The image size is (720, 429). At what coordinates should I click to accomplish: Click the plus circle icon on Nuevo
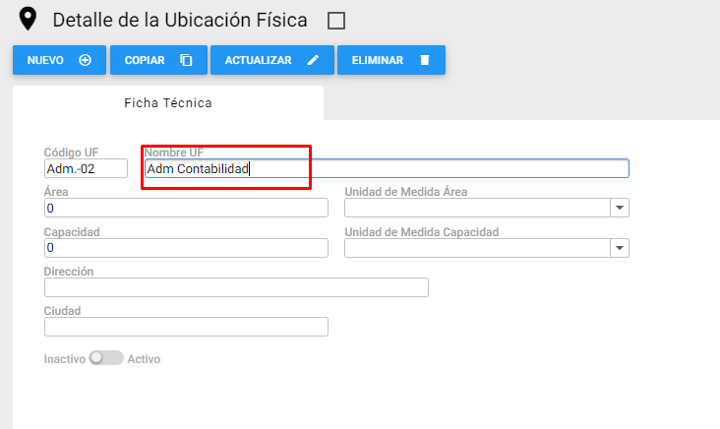(x=85, y=60)
